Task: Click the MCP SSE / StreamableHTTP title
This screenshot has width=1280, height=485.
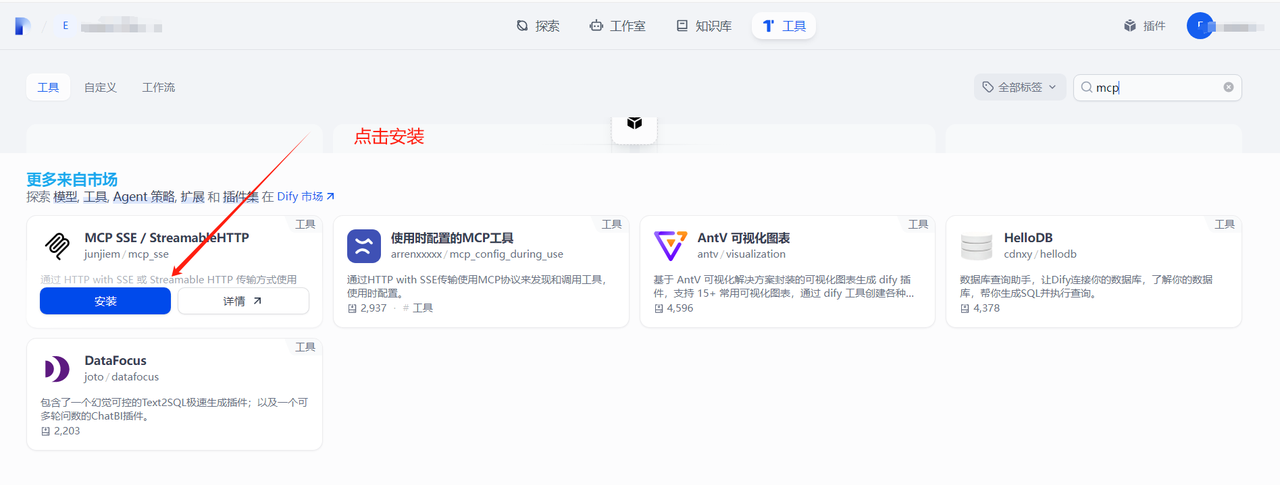Action: pyautogui.click(x=167, y=238)
